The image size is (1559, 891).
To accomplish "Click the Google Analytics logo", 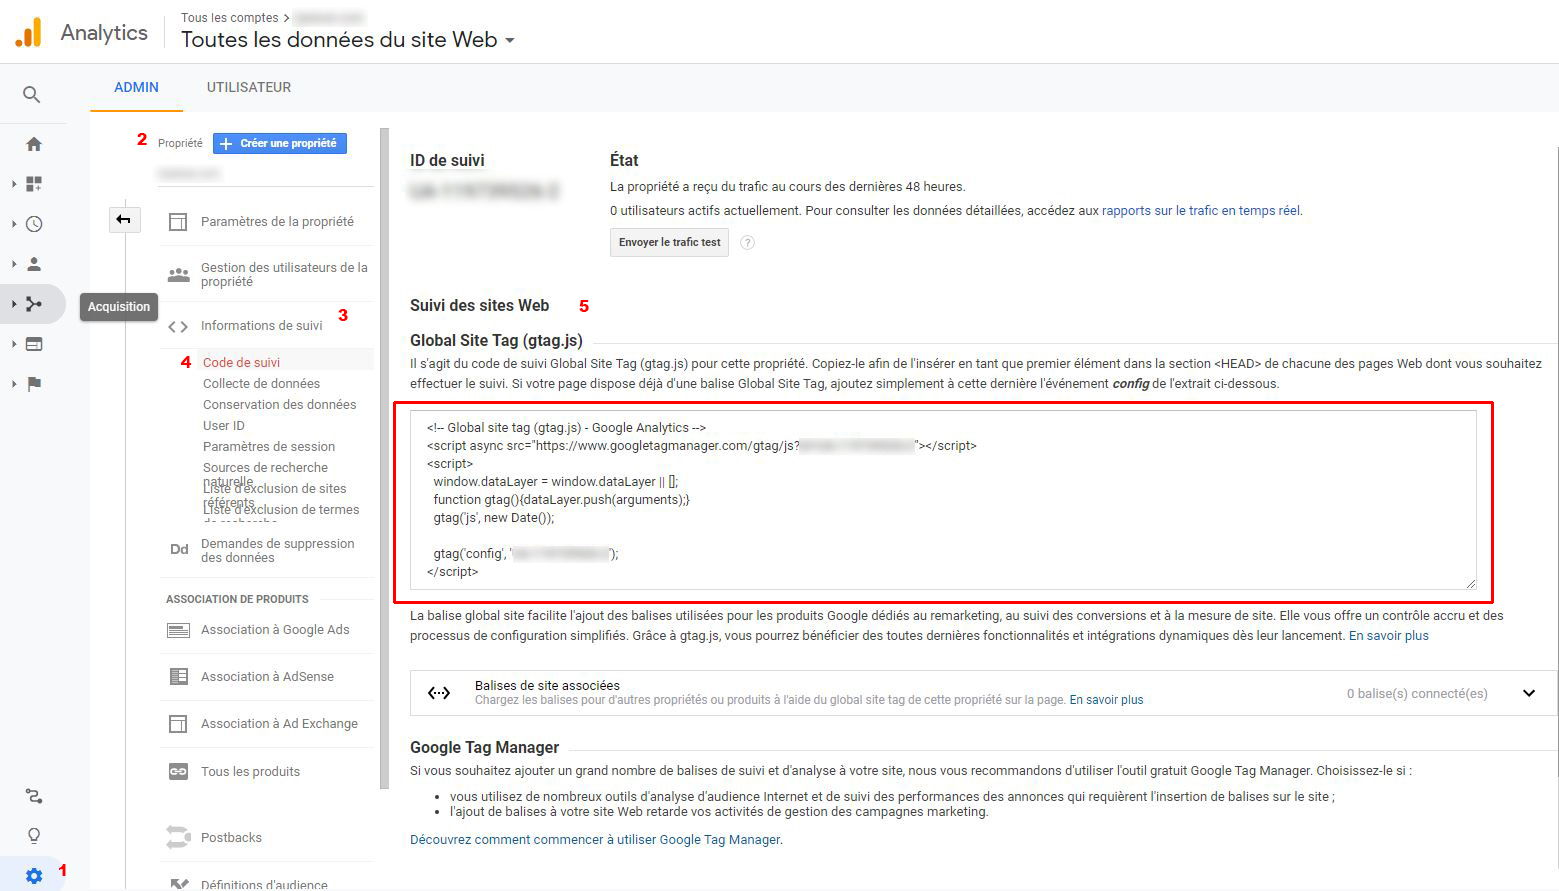I will coord(29,32).
